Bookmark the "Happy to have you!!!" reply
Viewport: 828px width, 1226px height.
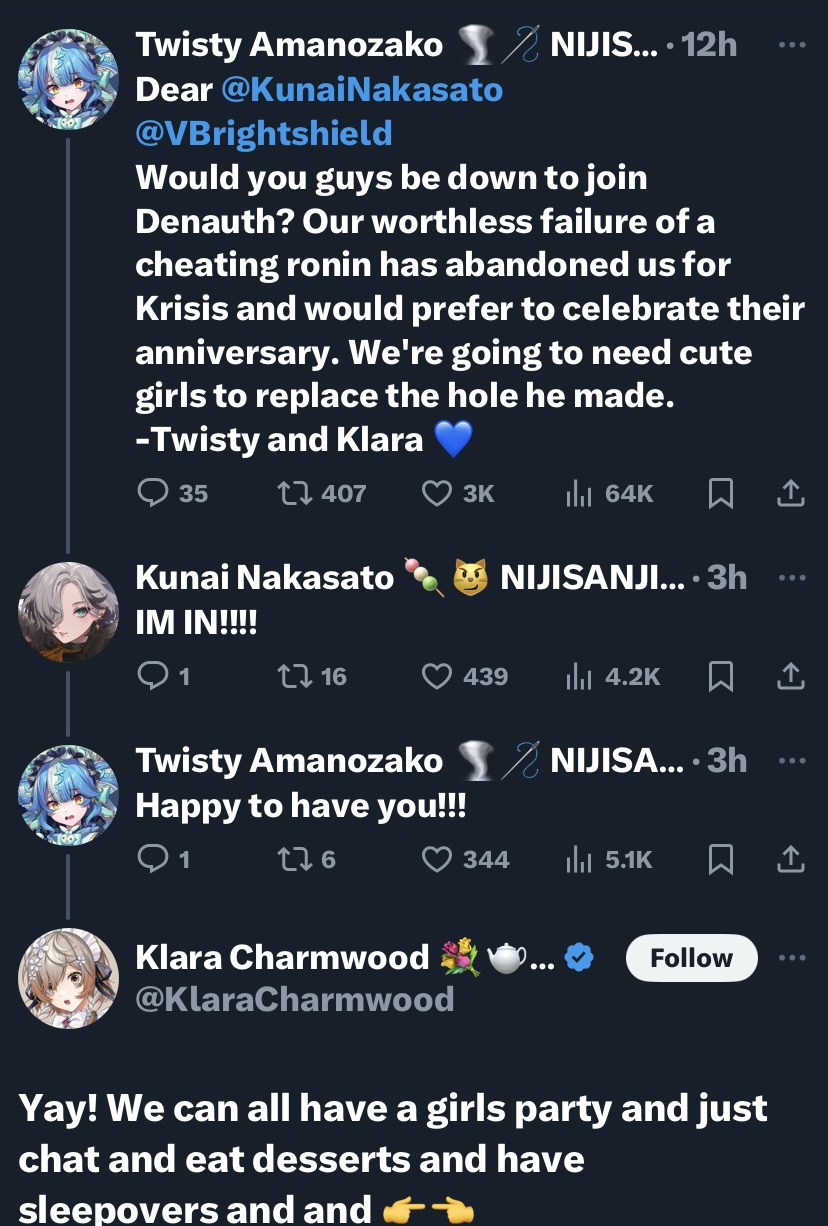720,860
